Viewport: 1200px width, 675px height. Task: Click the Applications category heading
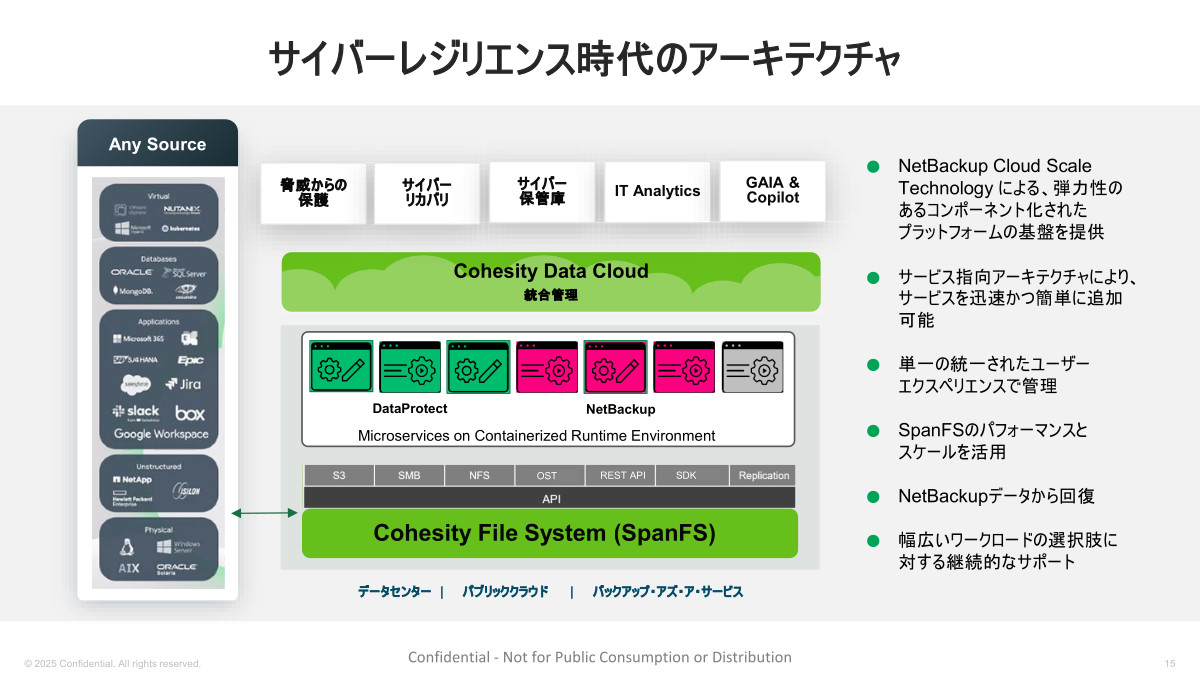159,322
